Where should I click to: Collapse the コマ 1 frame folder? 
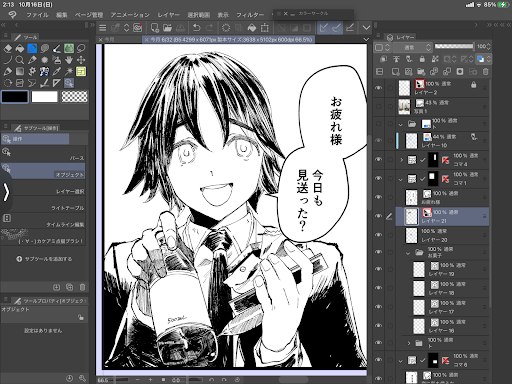(401, 179)
